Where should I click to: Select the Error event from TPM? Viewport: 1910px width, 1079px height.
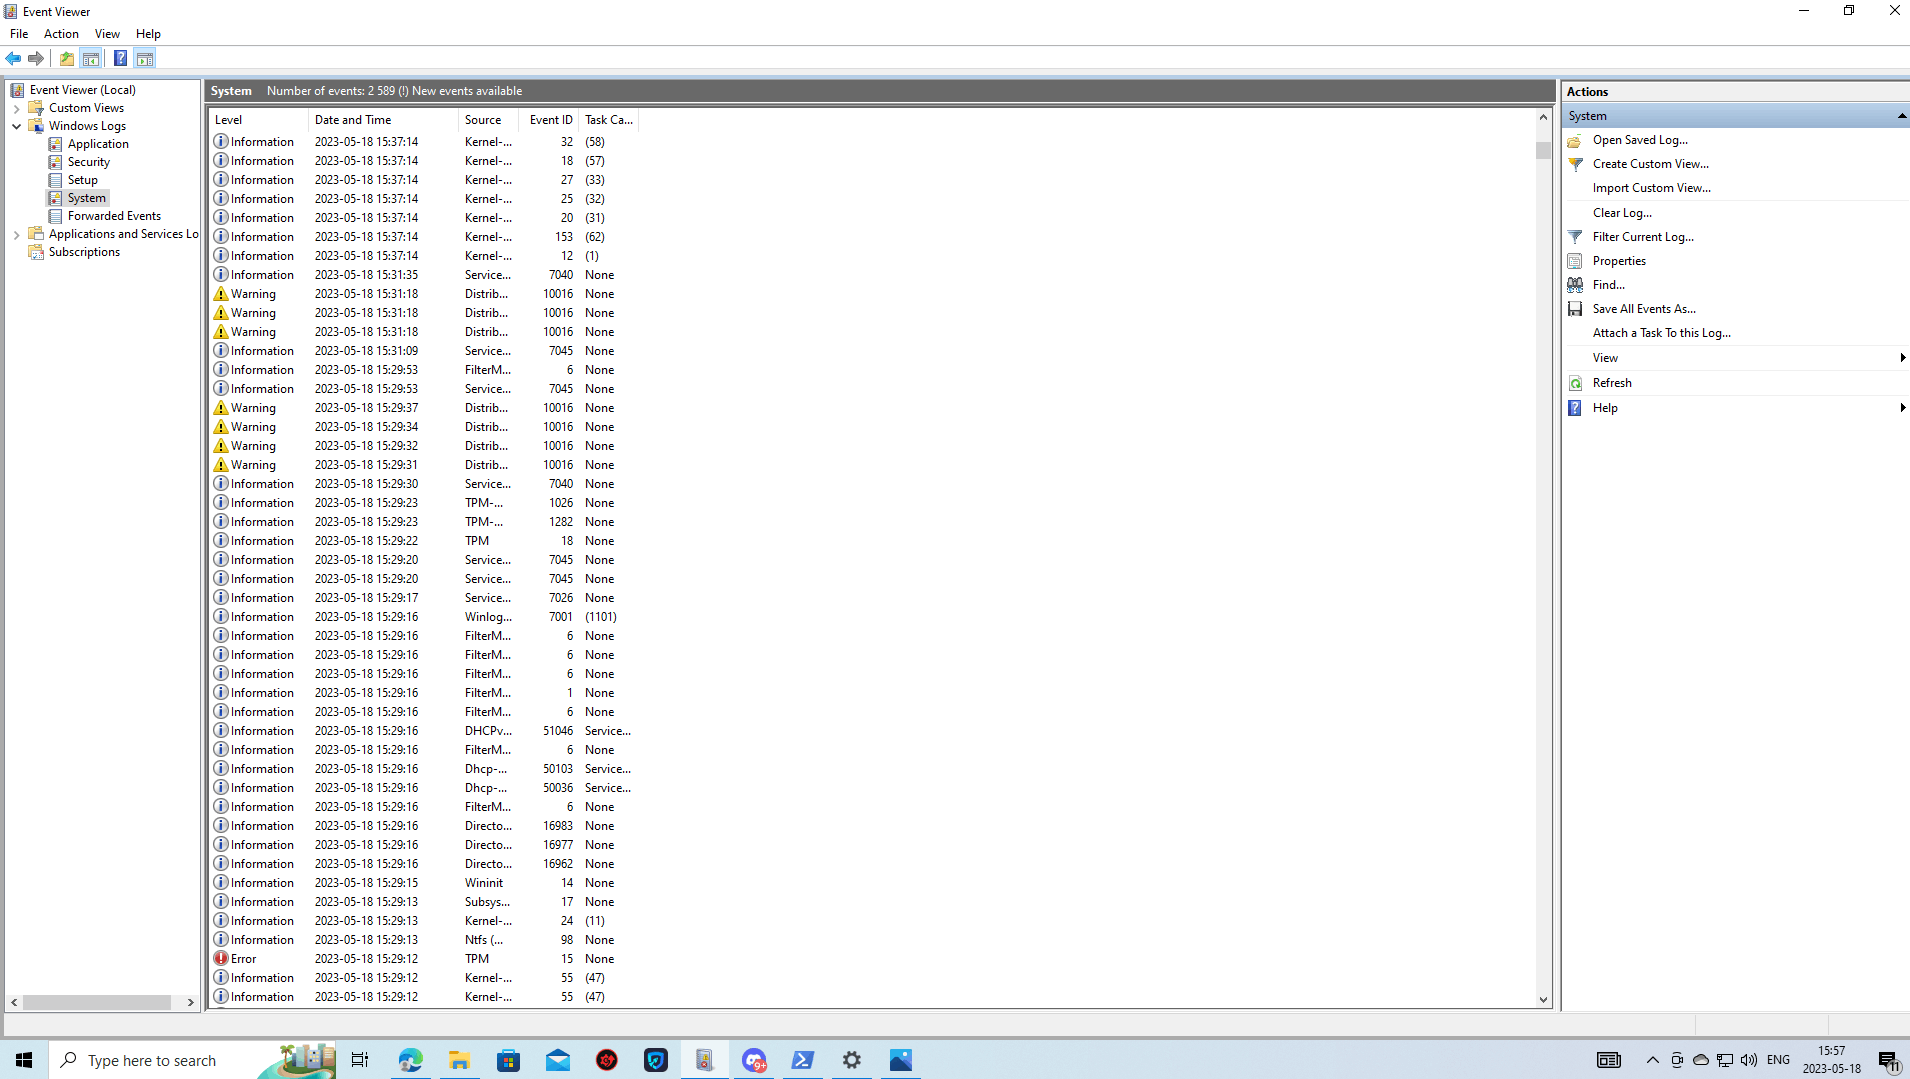coord(425,959)
